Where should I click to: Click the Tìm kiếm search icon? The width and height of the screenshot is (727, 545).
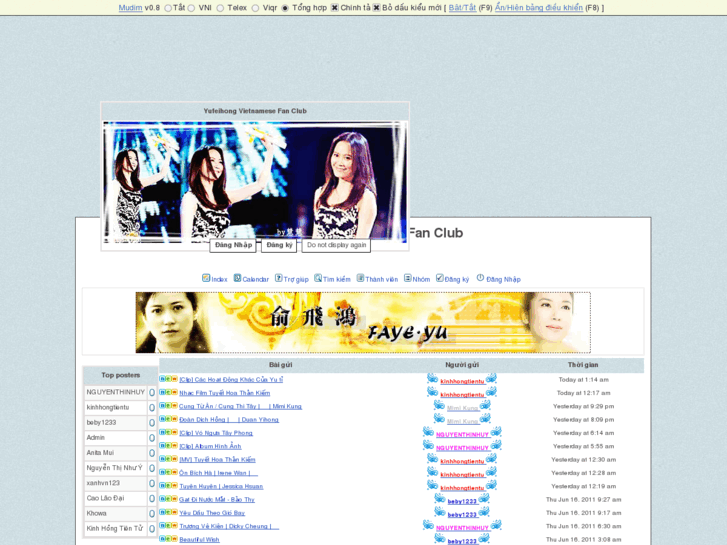(x=318, y=278)
